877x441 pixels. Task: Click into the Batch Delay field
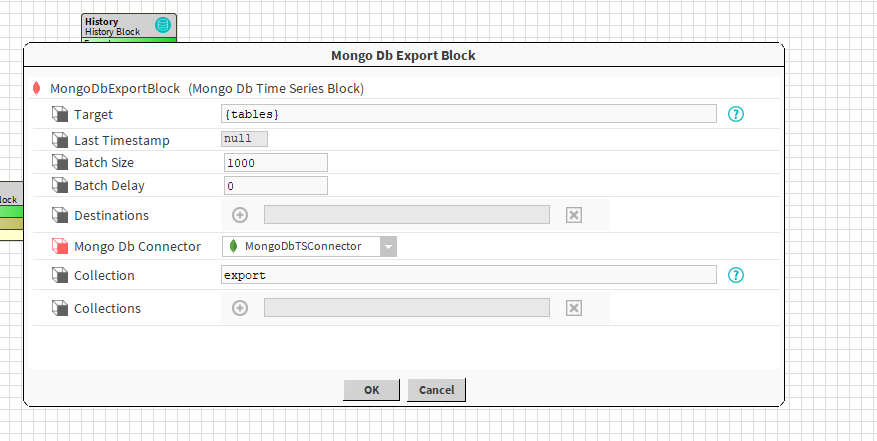coord(276,186)
